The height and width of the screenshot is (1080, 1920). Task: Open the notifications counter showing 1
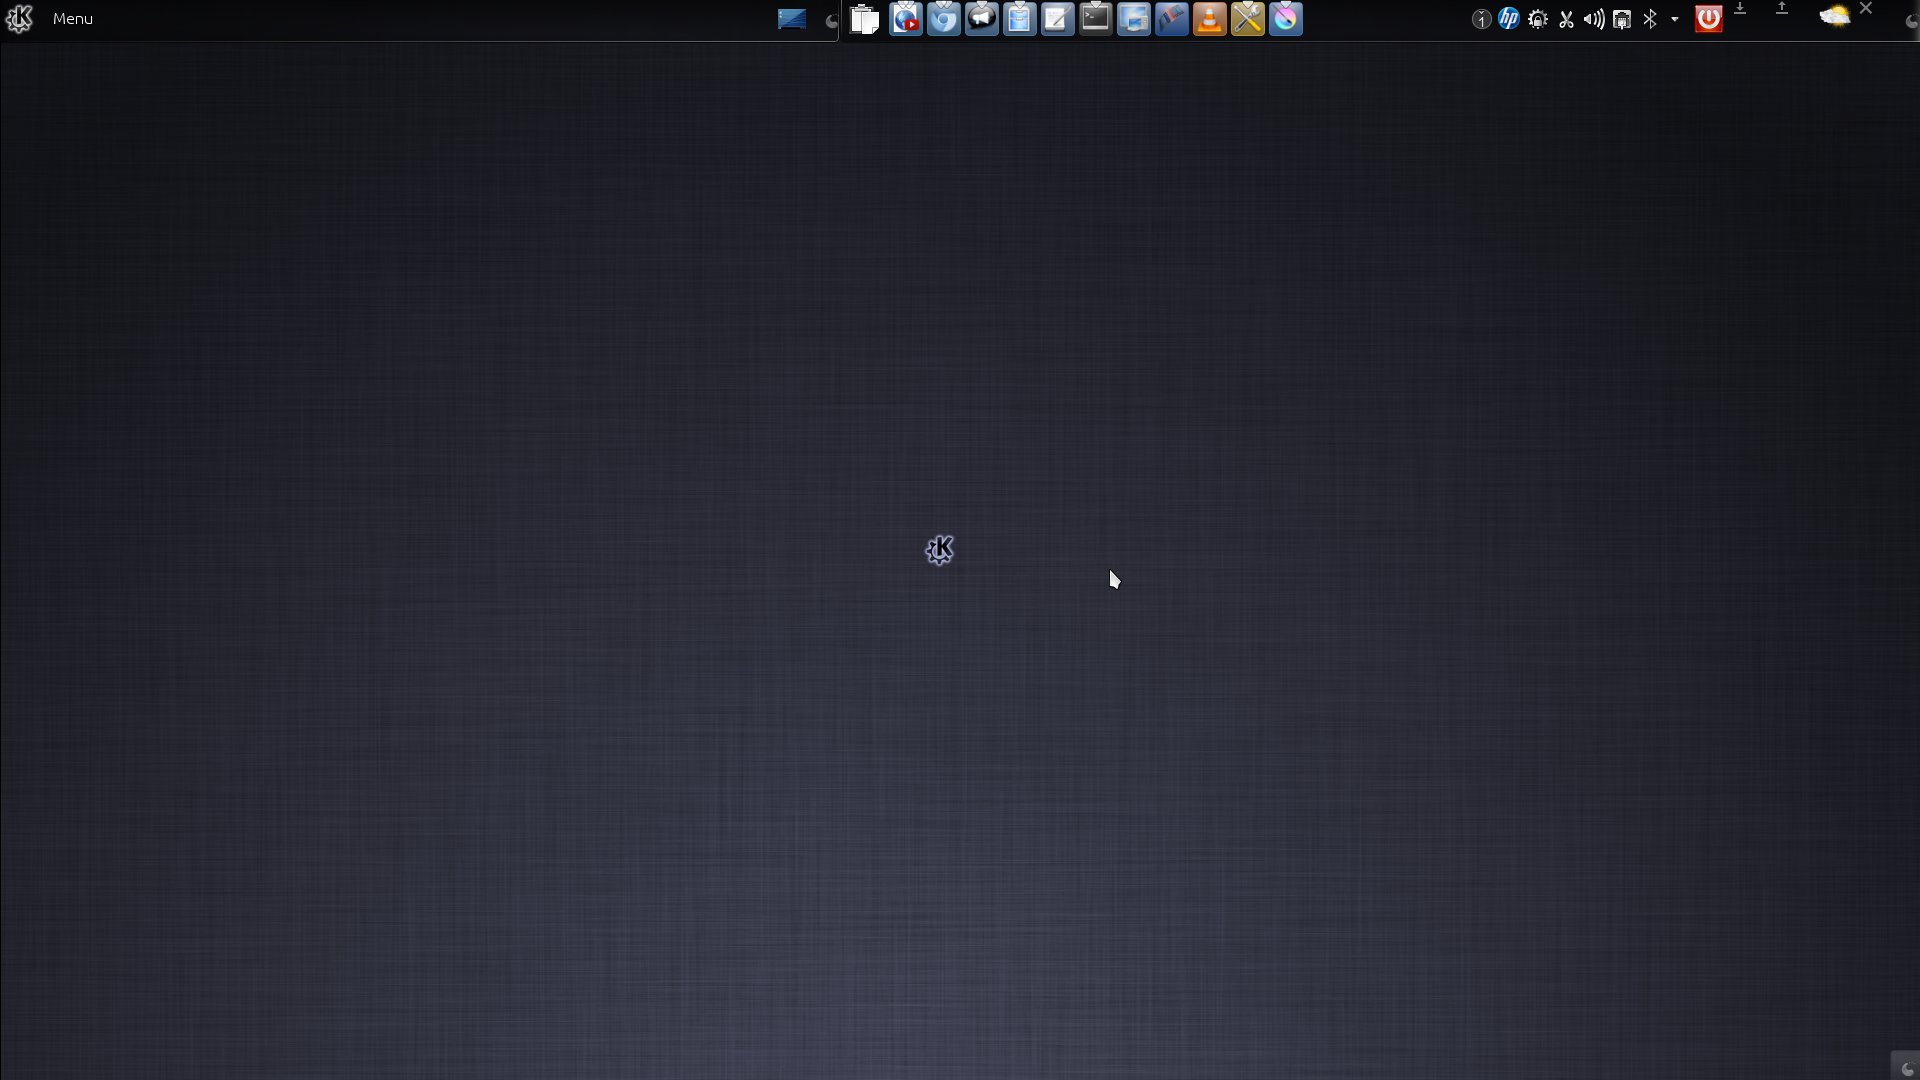click(x=1481, y=19)
